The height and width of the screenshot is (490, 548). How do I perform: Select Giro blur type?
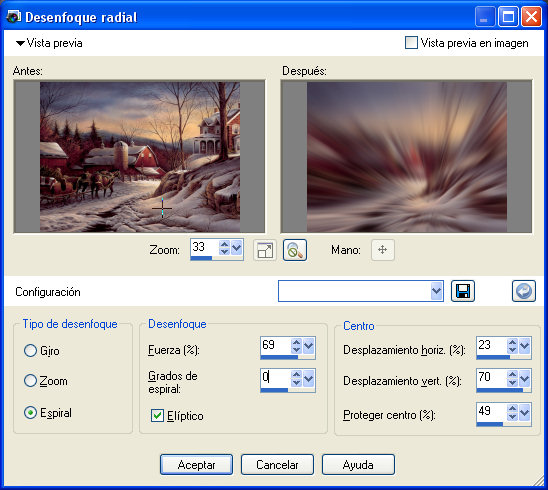coord(30,351)
